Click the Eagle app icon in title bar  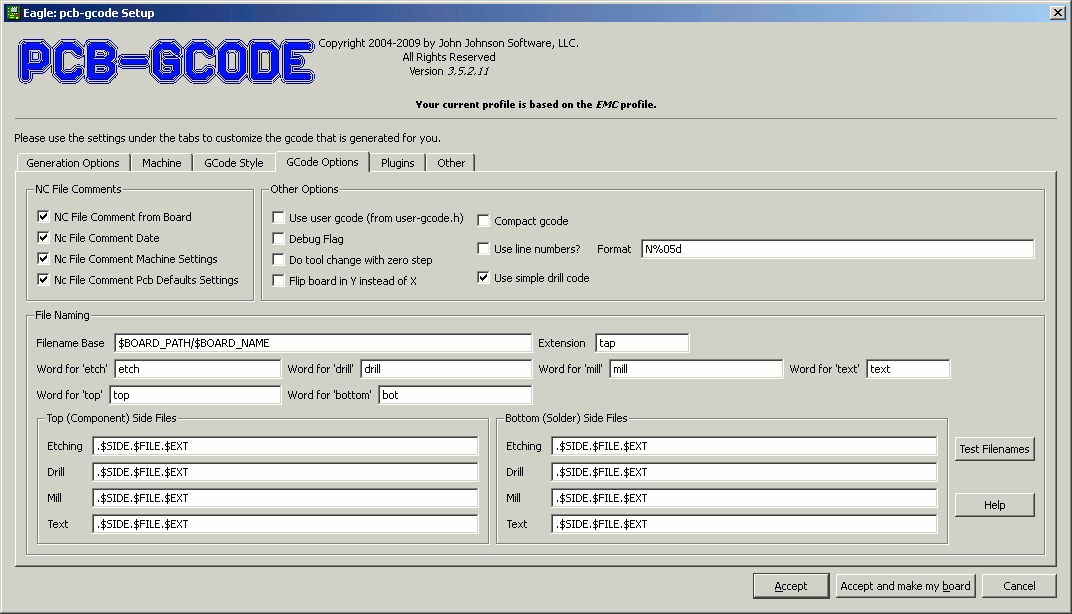click(x=13, y=12)
